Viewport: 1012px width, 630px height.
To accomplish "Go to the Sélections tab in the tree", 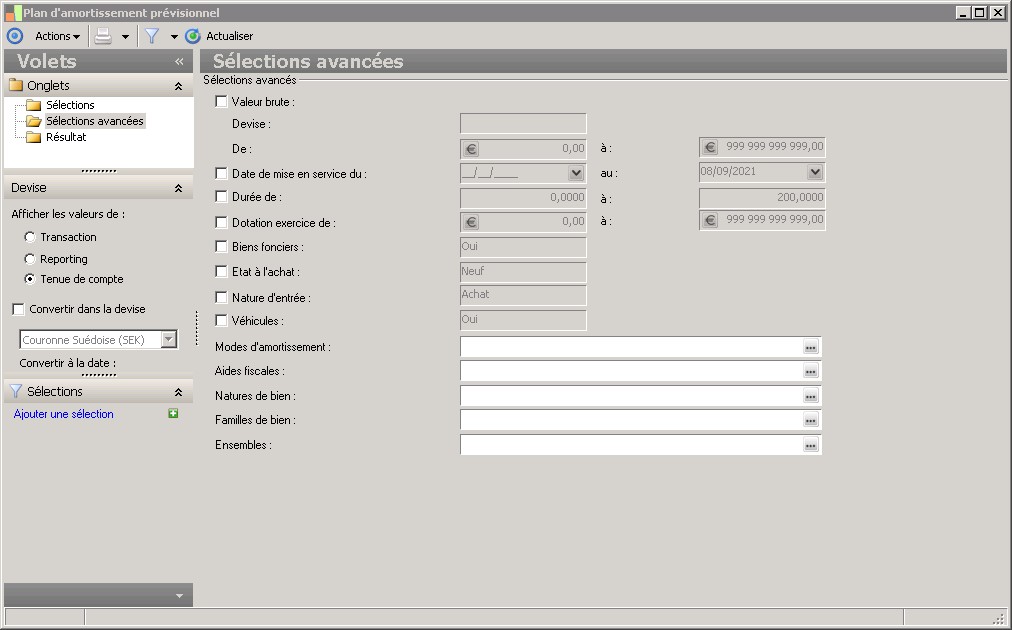I will tap(70, 105).
